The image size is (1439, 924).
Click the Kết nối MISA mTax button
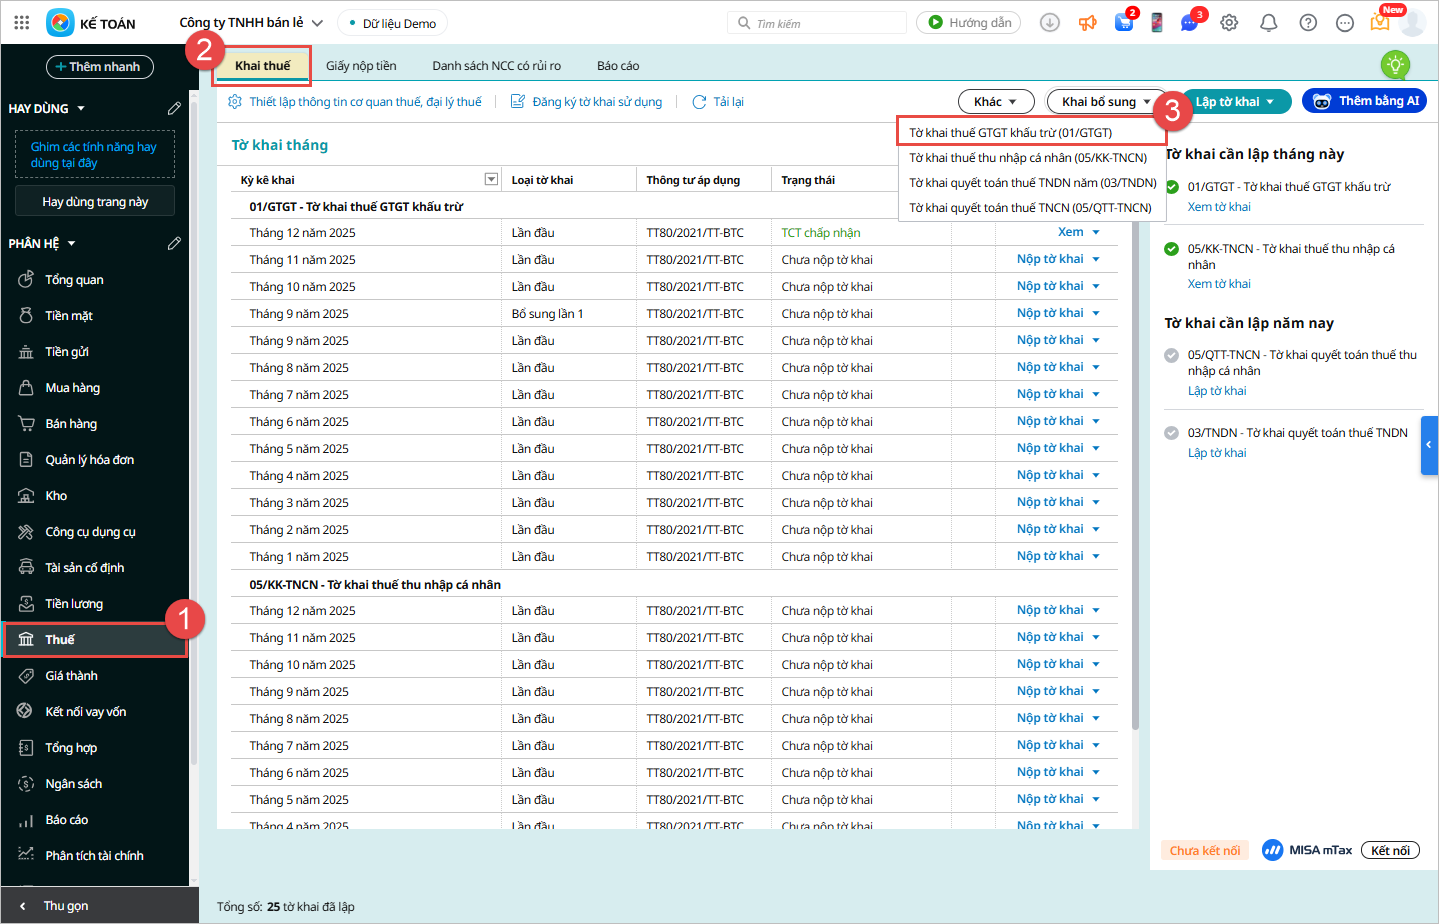[x=1390, y=851]
